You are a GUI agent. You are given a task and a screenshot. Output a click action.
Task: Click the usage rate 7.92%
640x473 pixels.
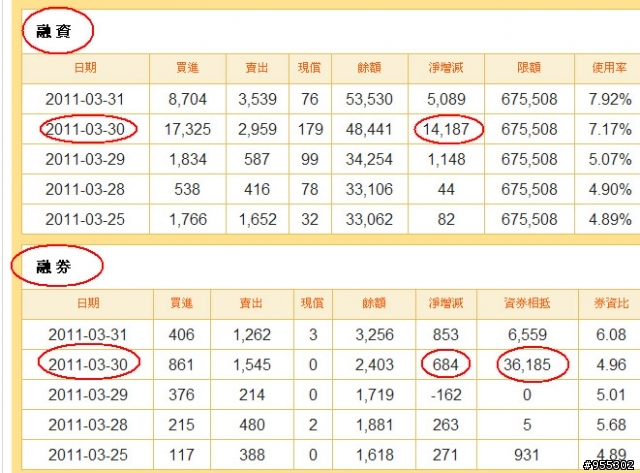[610, 99]
